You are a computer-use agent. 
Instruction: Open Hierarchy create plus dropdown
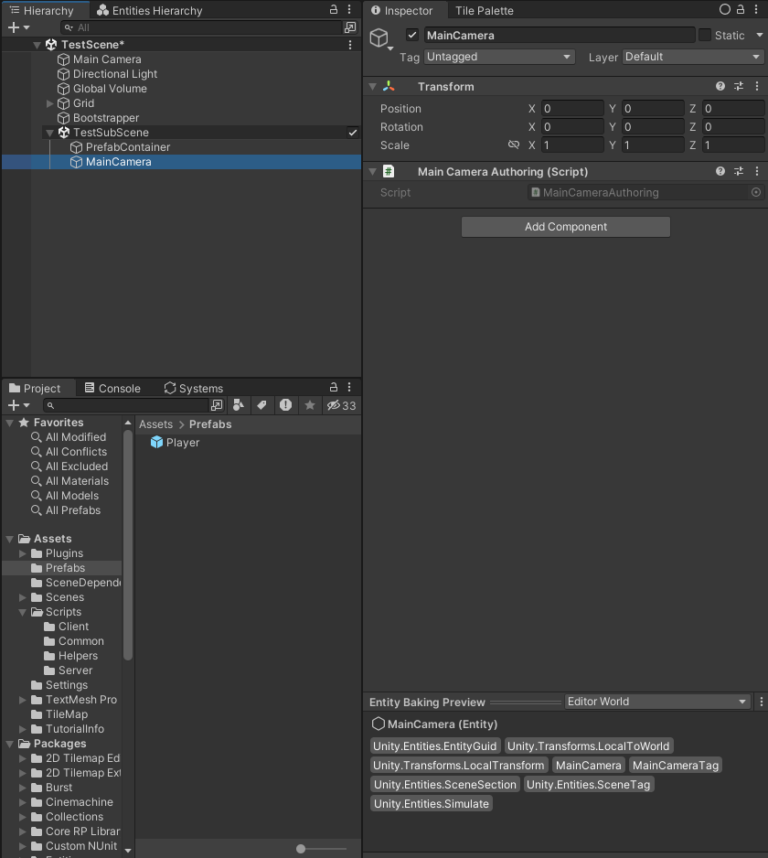(18, 27)
